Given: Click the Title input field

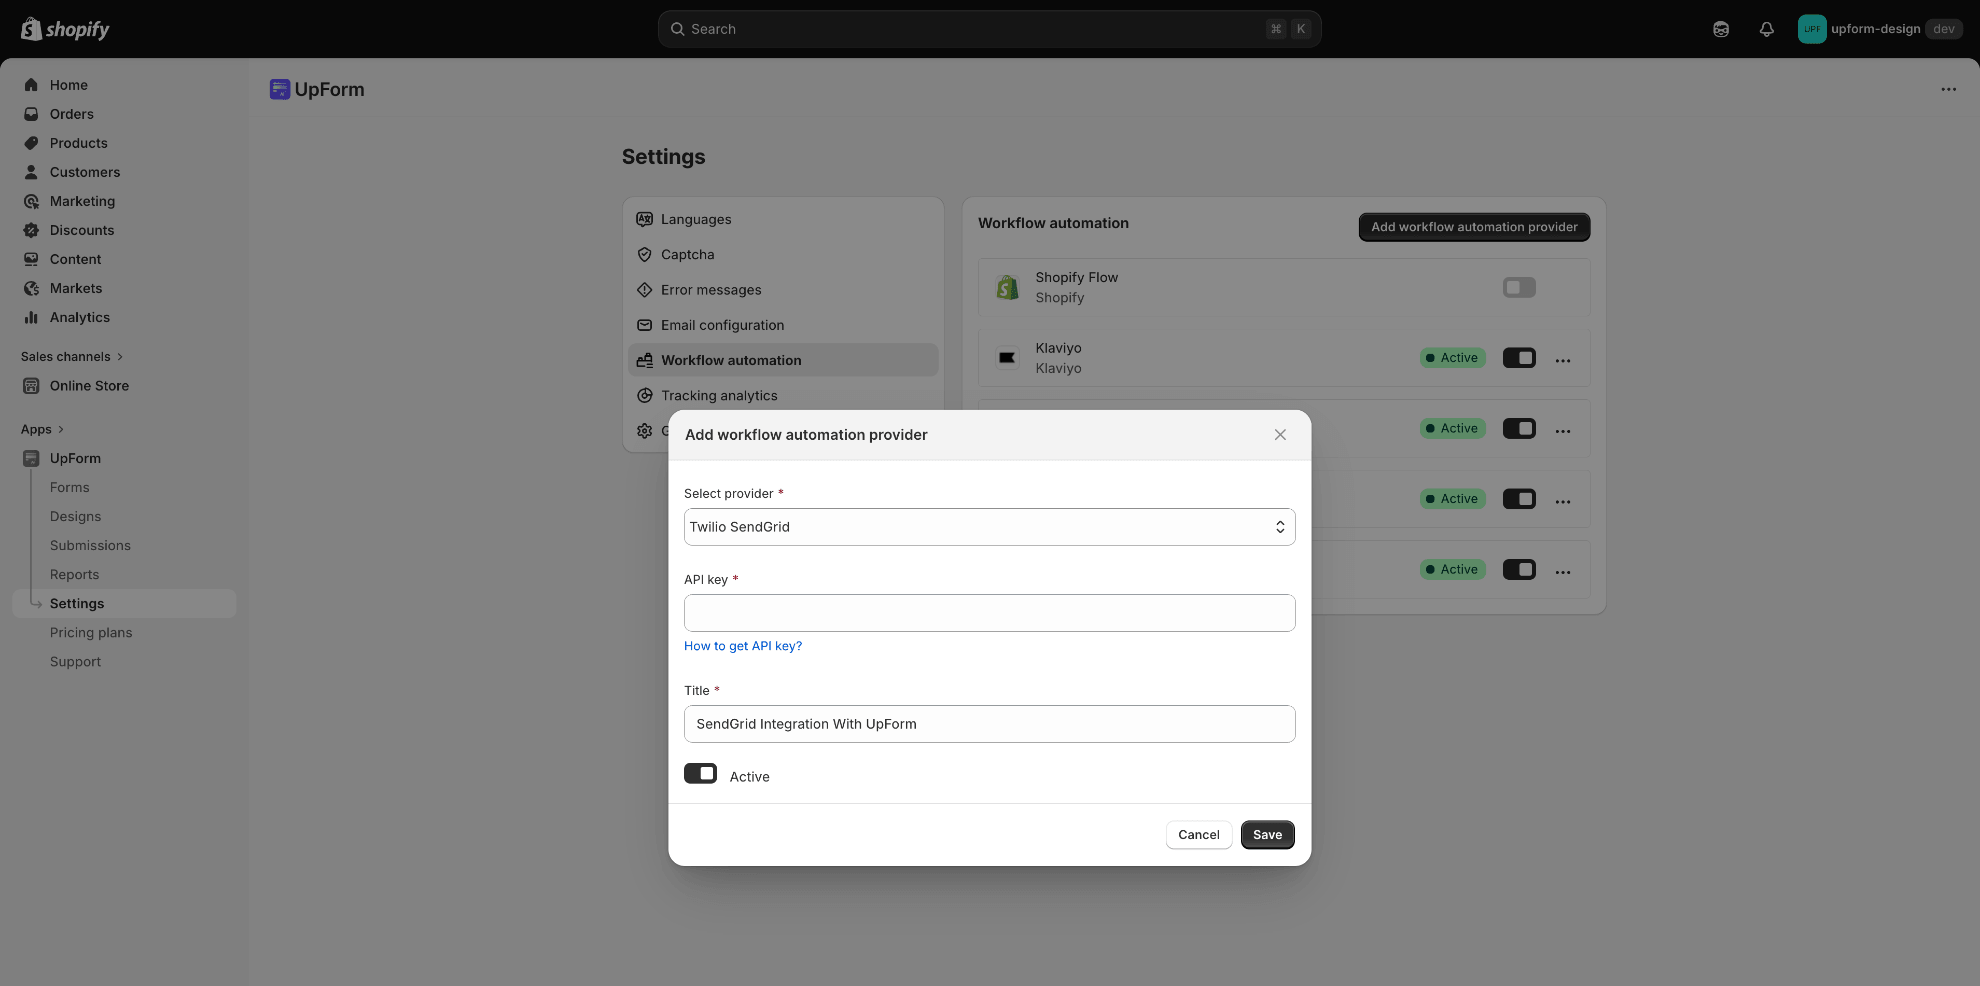Looking at the screenshot, I should click(x=990, y=724).
